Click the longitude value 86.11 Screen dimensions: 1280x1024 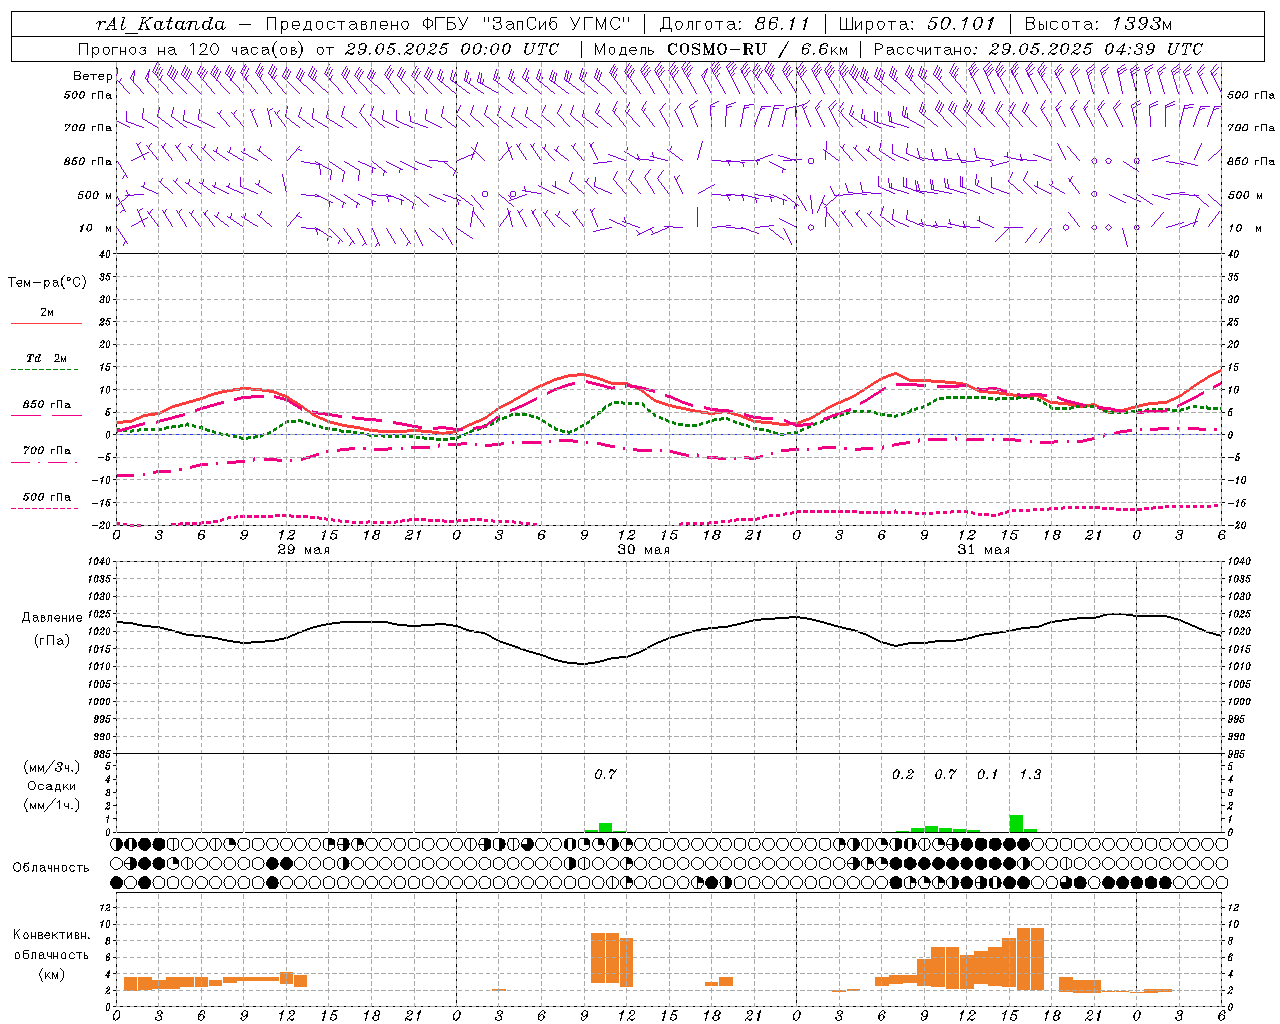[783, 24]
